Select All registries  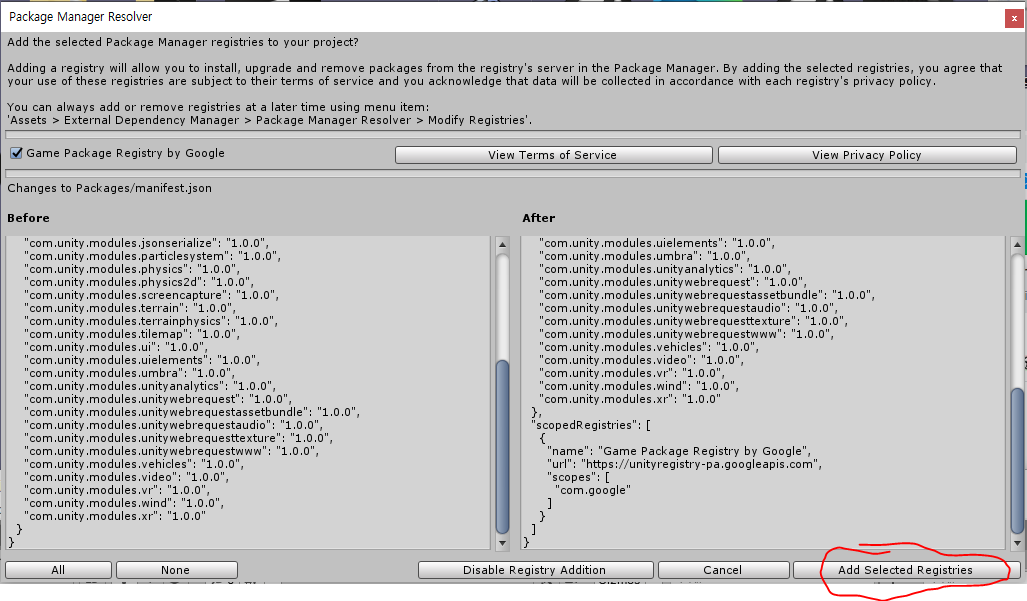coord(58,570)
